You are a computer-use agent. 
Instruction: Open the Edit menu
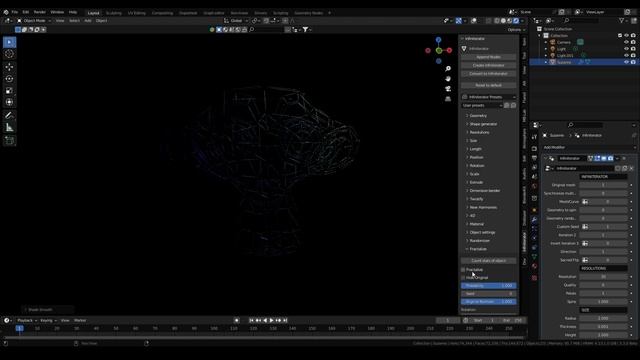coord(26,12)
